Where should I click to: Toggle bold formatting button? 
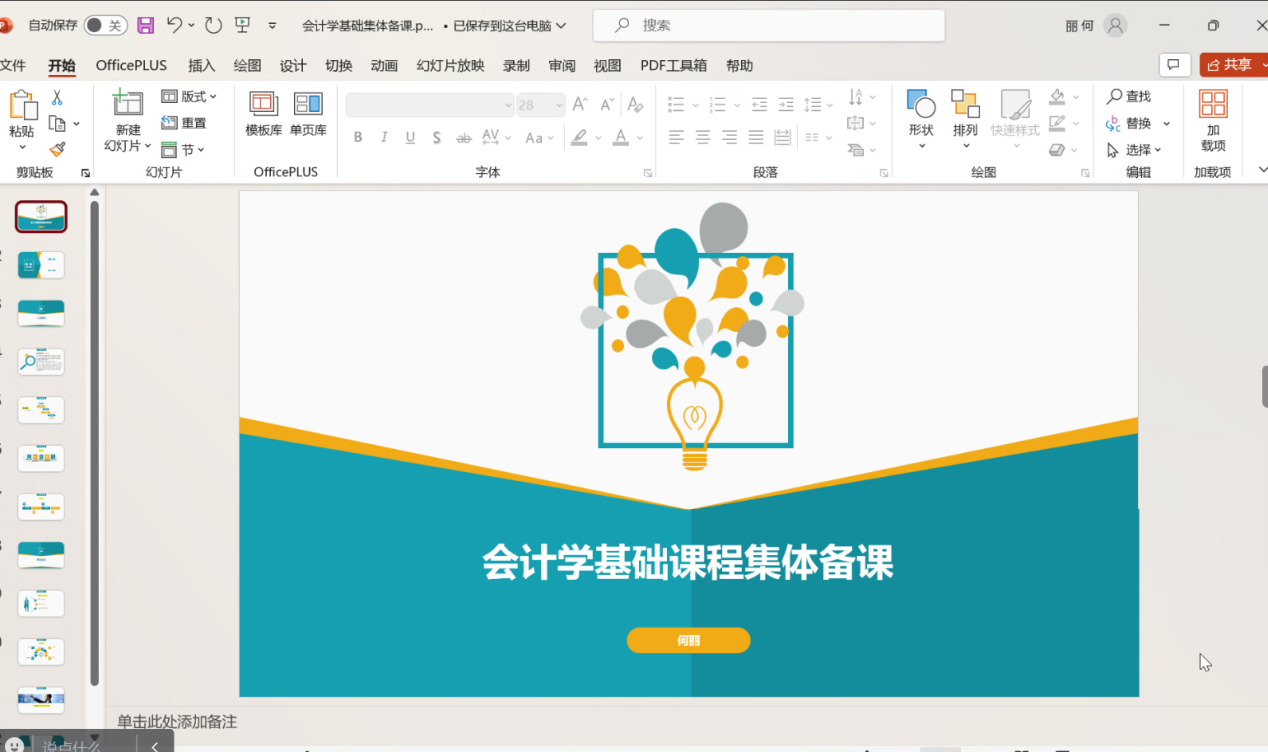[358, 138]
